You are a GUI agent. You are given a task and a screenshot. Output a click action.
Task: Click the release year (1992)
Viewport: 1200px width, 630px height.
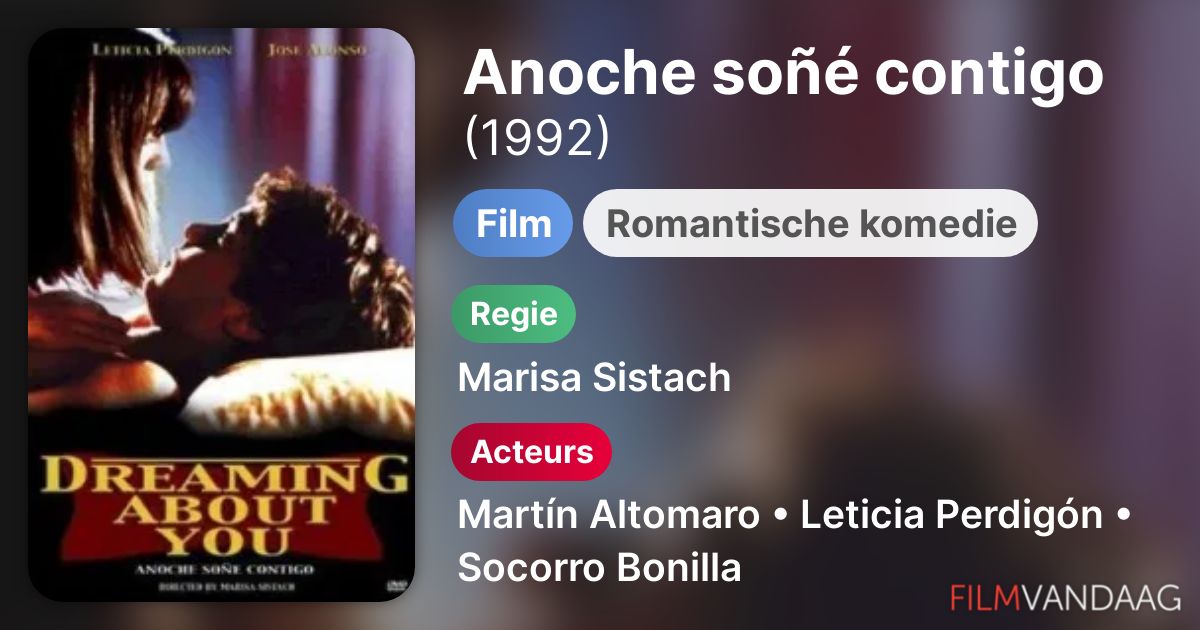(x=537, y=139)
